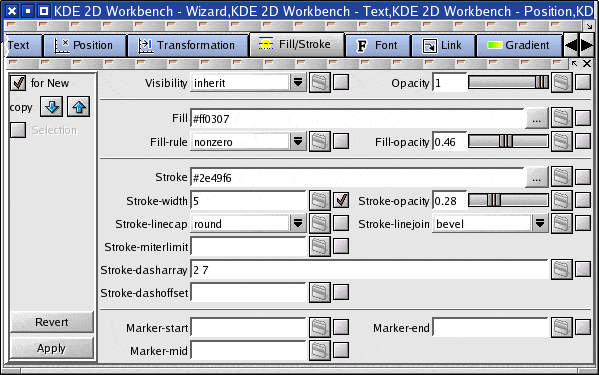Viewport: 599px width, 375px height.
Task: Enable the Selection checkbox
Action: [18, 130]
